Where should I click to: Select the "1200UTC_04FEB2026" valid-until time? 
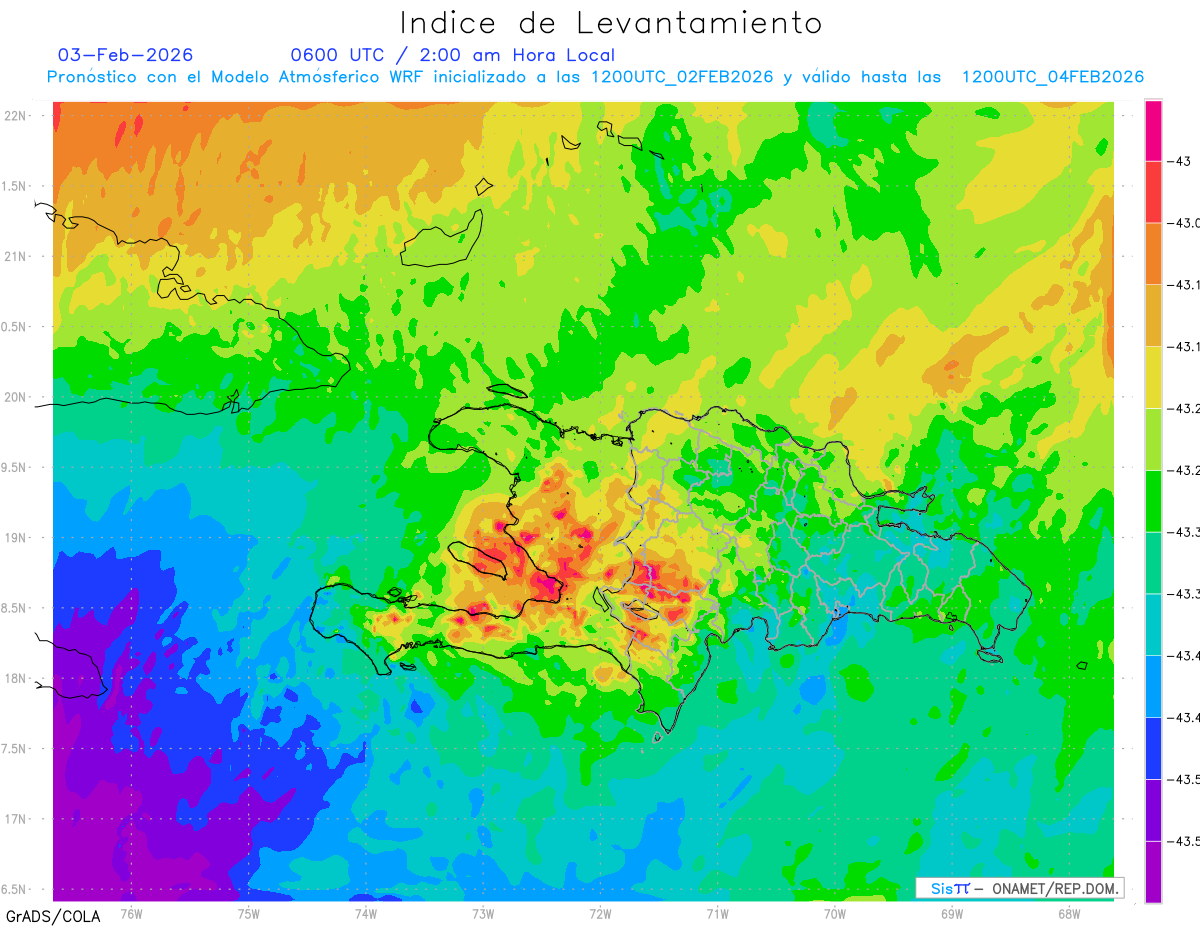tap(1053, 77)
